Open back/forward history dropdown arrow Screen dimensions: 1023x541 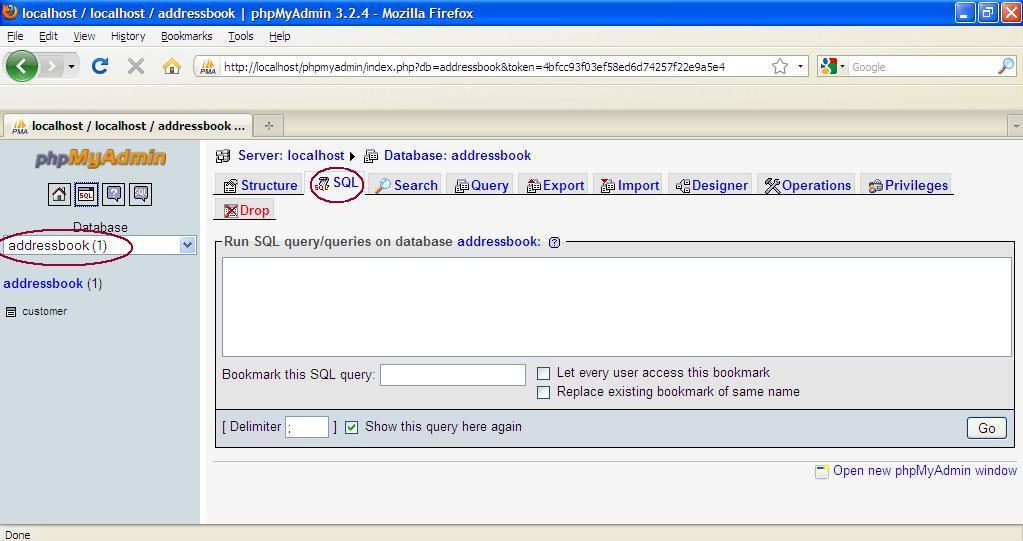point(71,67)
